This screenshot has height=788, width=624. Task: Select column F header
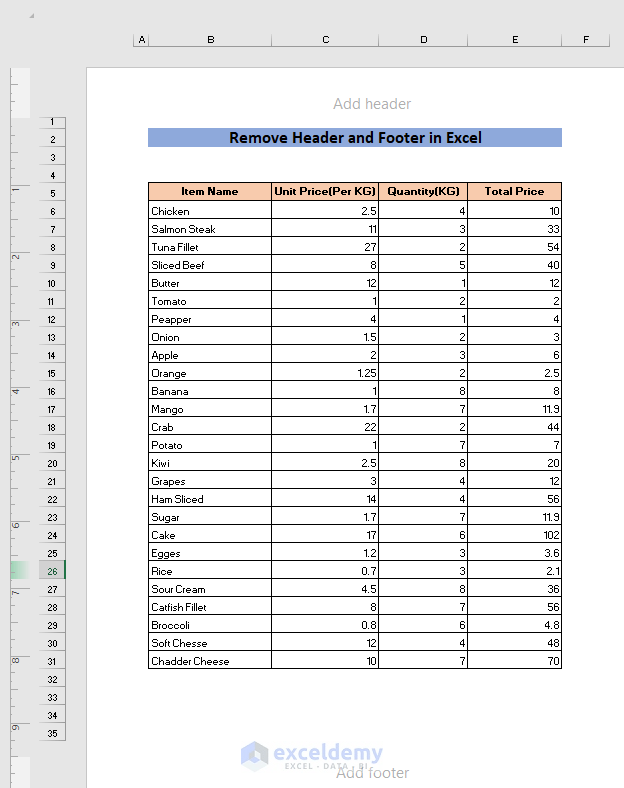586,40
